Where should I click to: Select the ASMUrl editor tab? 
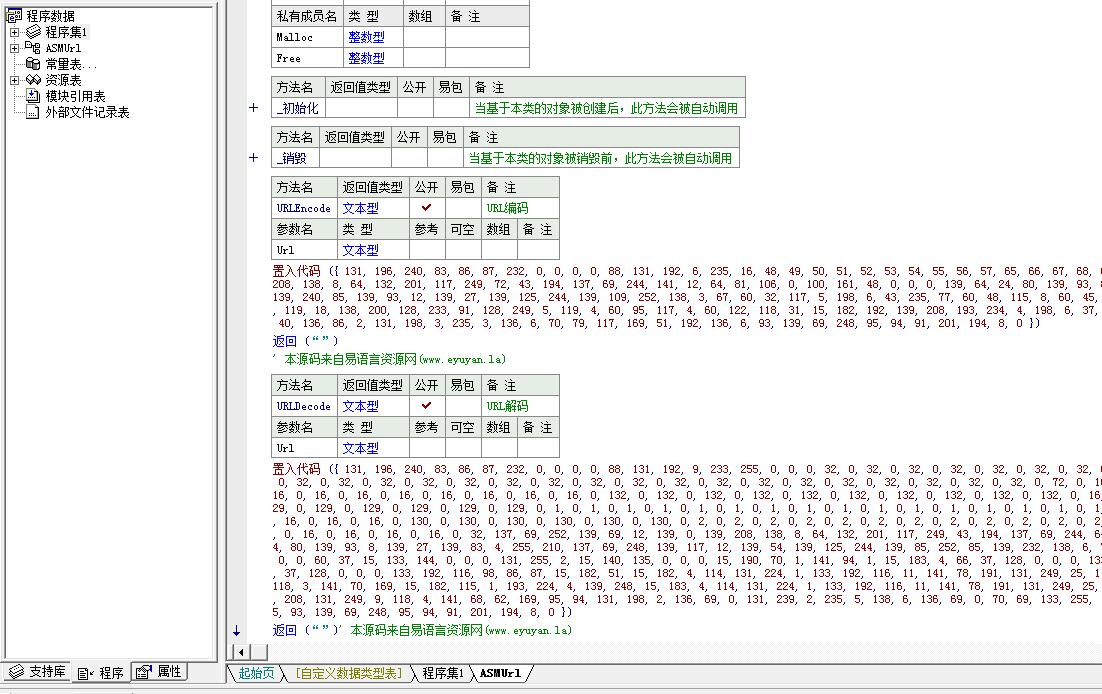click(x=500, y=674)
